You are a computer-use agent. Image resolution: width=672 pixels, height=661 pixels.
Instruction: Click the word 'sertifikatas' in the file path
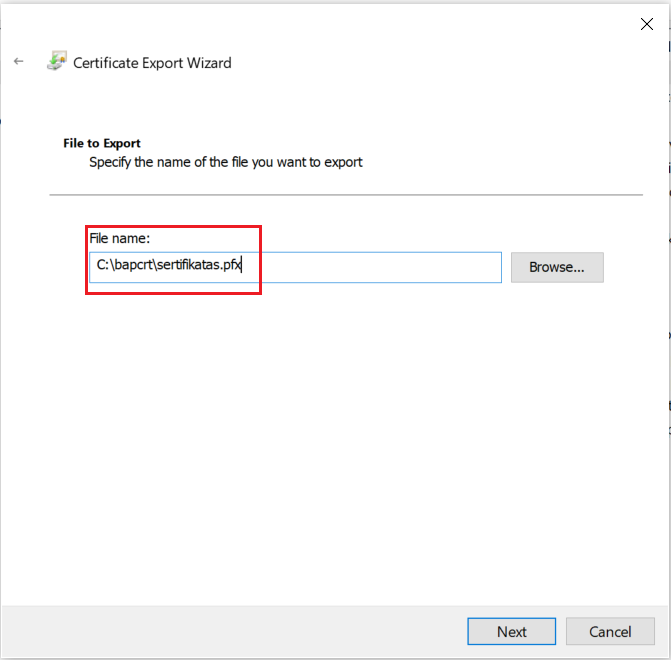pos(189,267)
